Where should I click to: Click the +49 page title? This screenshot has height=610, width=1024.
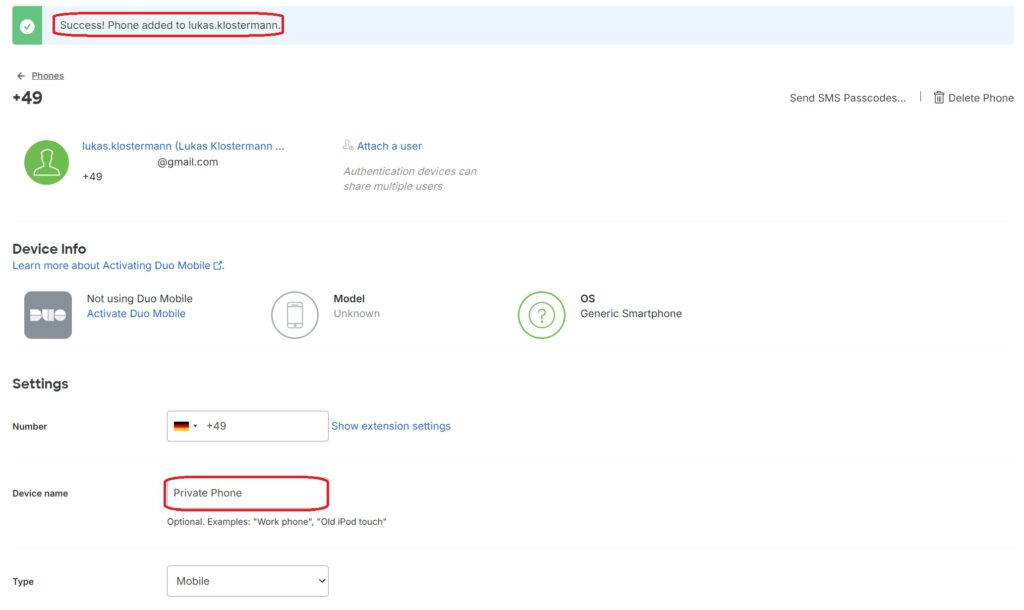(x=27, y=98)
